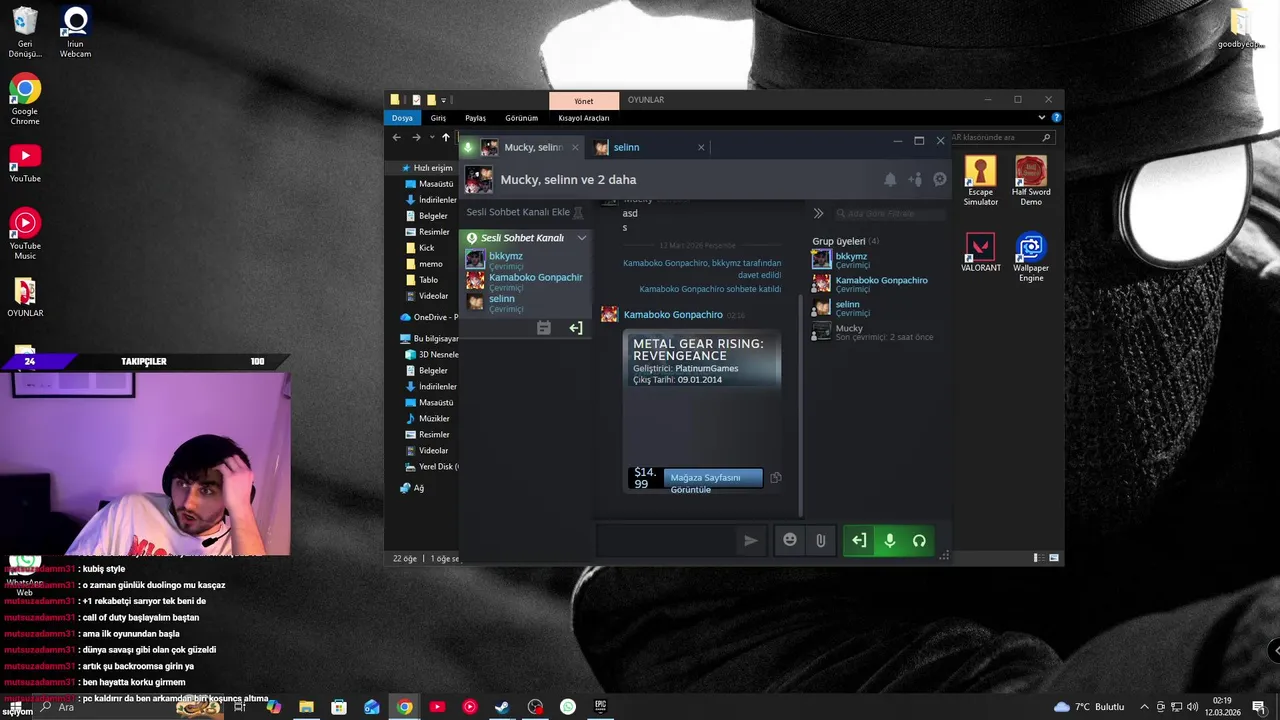
Task: Go up one folder in File Explorer
Action: [446, 137]
